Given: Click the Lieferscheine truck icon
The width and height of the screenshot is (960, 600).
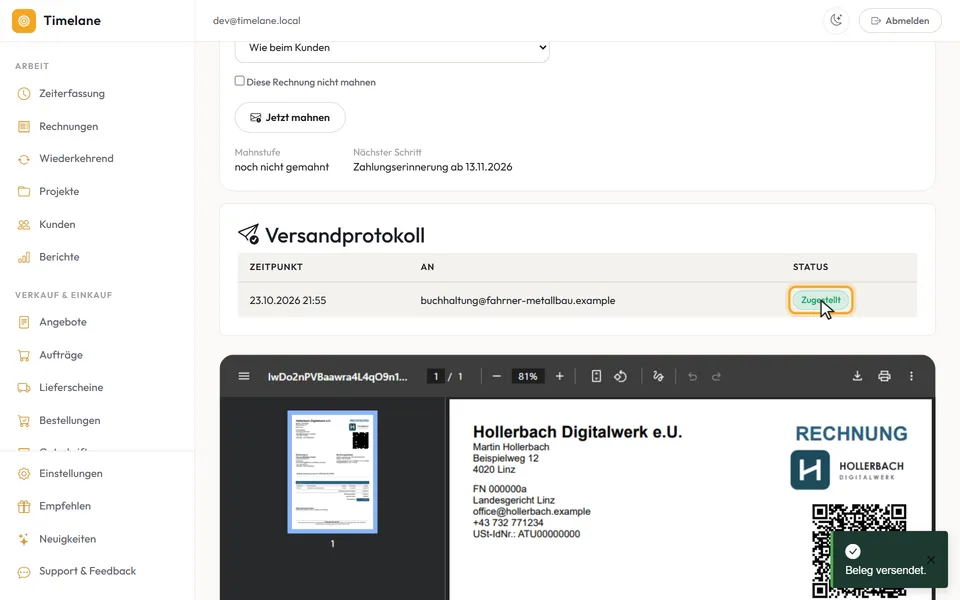Looking at the screenshot, I should [x=24, y=388].
